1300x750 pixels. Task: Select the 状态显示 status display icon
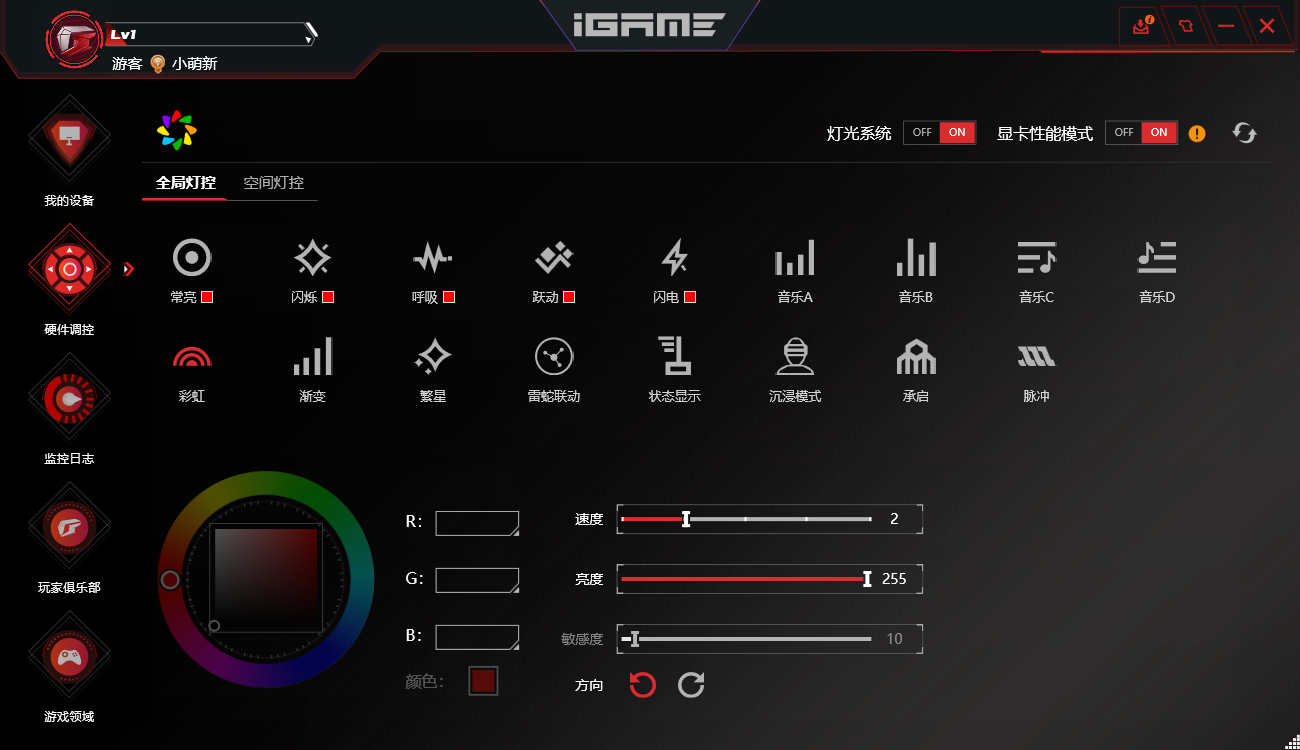(674, 356)
